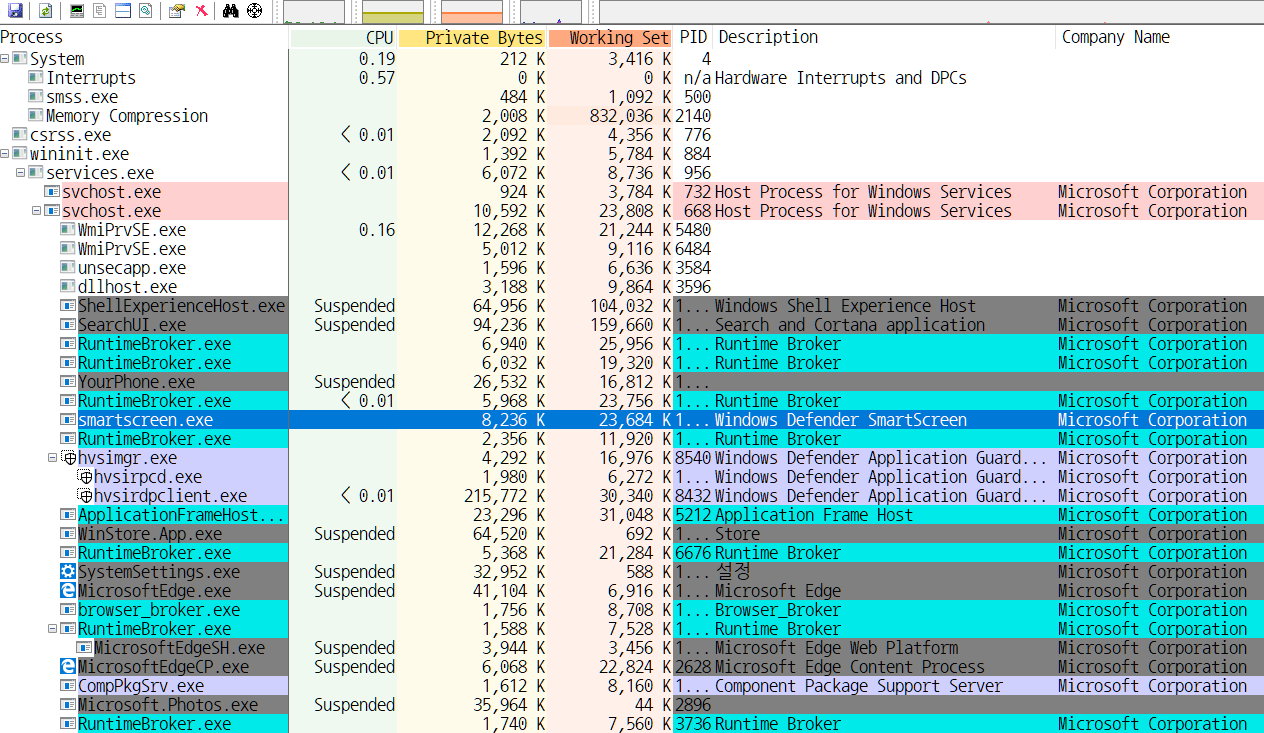Select the MicrosoftEdgeSH.exe process row
This screenshot has width=1264, height=733.
point(632,648)
